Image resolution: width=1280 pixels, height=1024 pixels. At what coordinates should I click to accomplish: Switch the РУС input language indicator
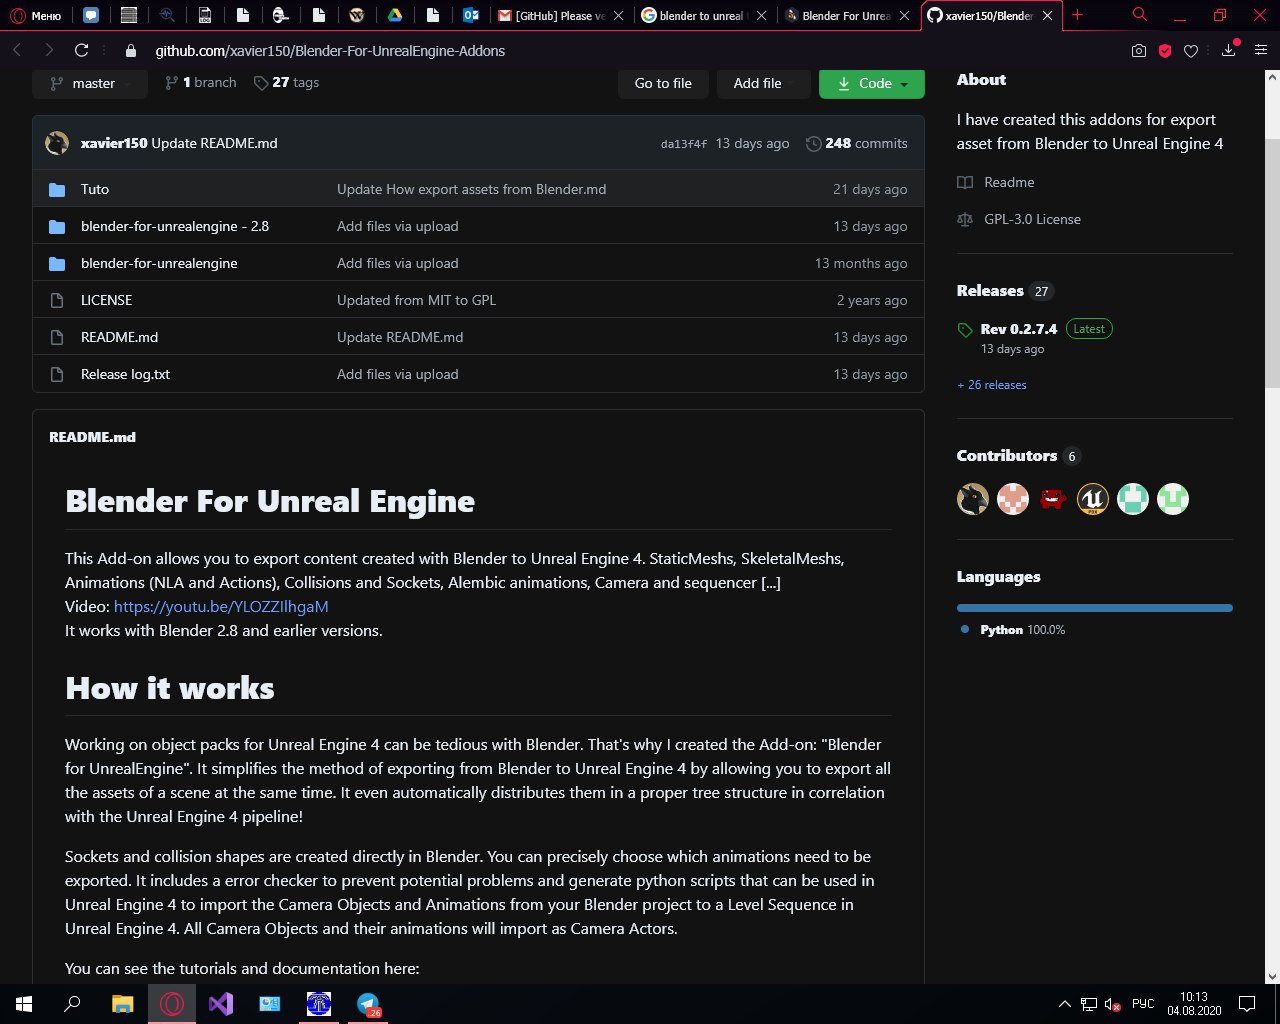click(1142, 1004)
